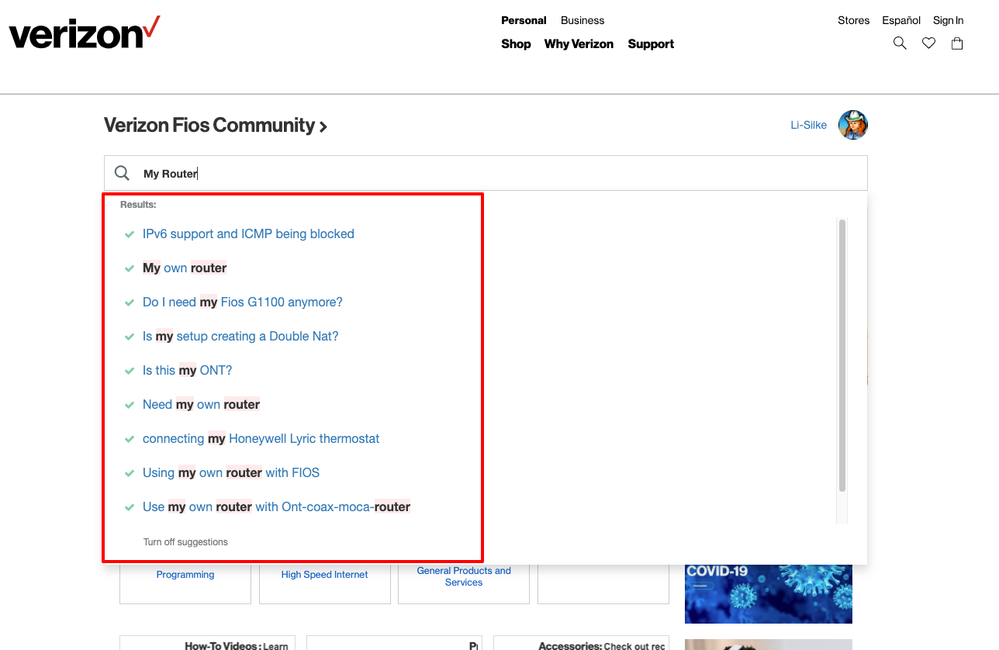The height and width of the screenshot is (650, 999).
Task: Open connecting my Honeywell Lyric thermostat result
Action: click(x=261, y=438)
